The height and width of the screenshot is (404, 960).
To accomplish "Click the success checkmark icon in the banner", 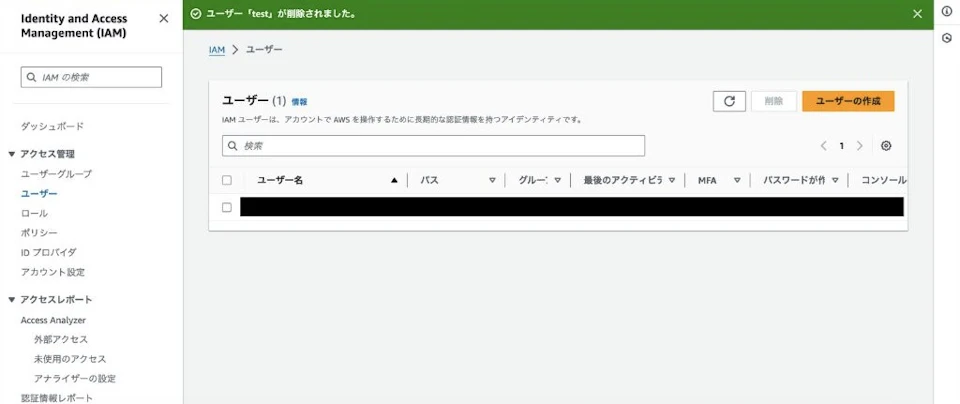I will (196, 14).
